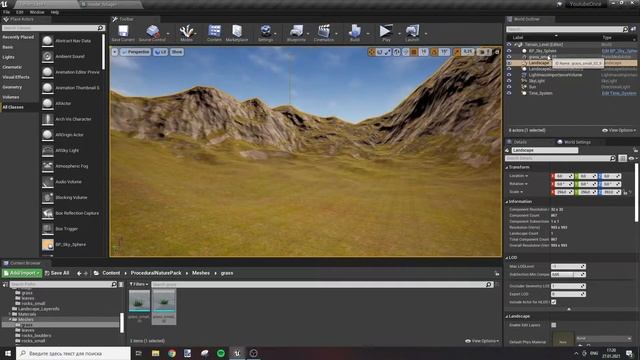640x360 pixels.
Task: Open the Content Browser Filters dropdown
Action: click(139, 284)
